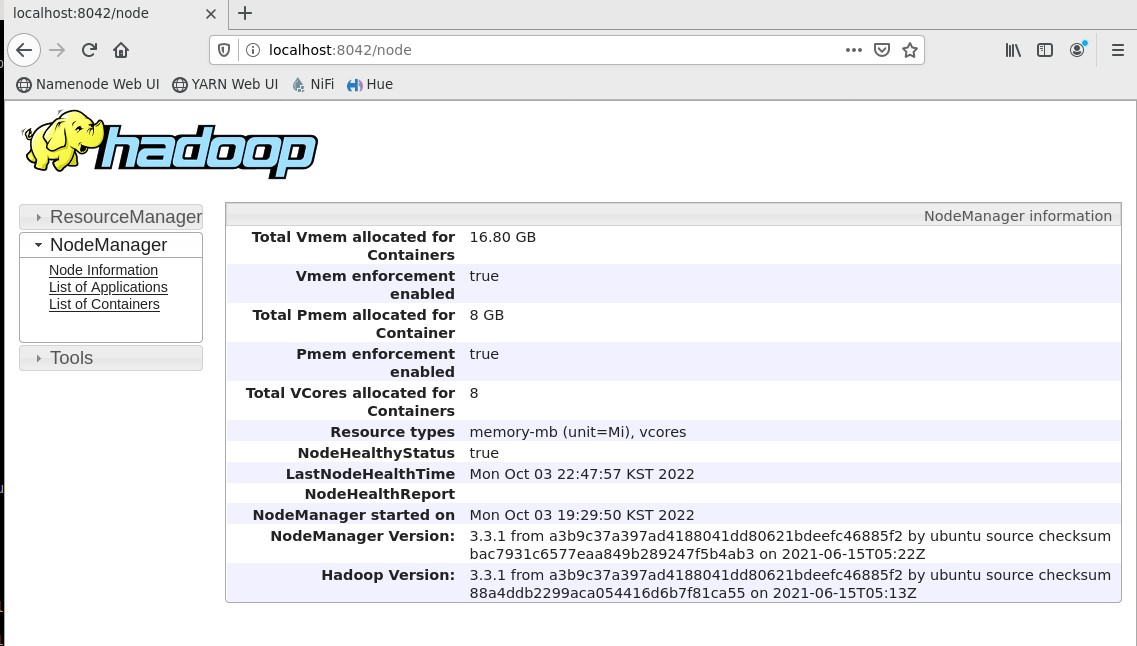The width and height of the screenshot is (1137, 646).
Task: Open the Library icon
Action: click(1013, 50)
